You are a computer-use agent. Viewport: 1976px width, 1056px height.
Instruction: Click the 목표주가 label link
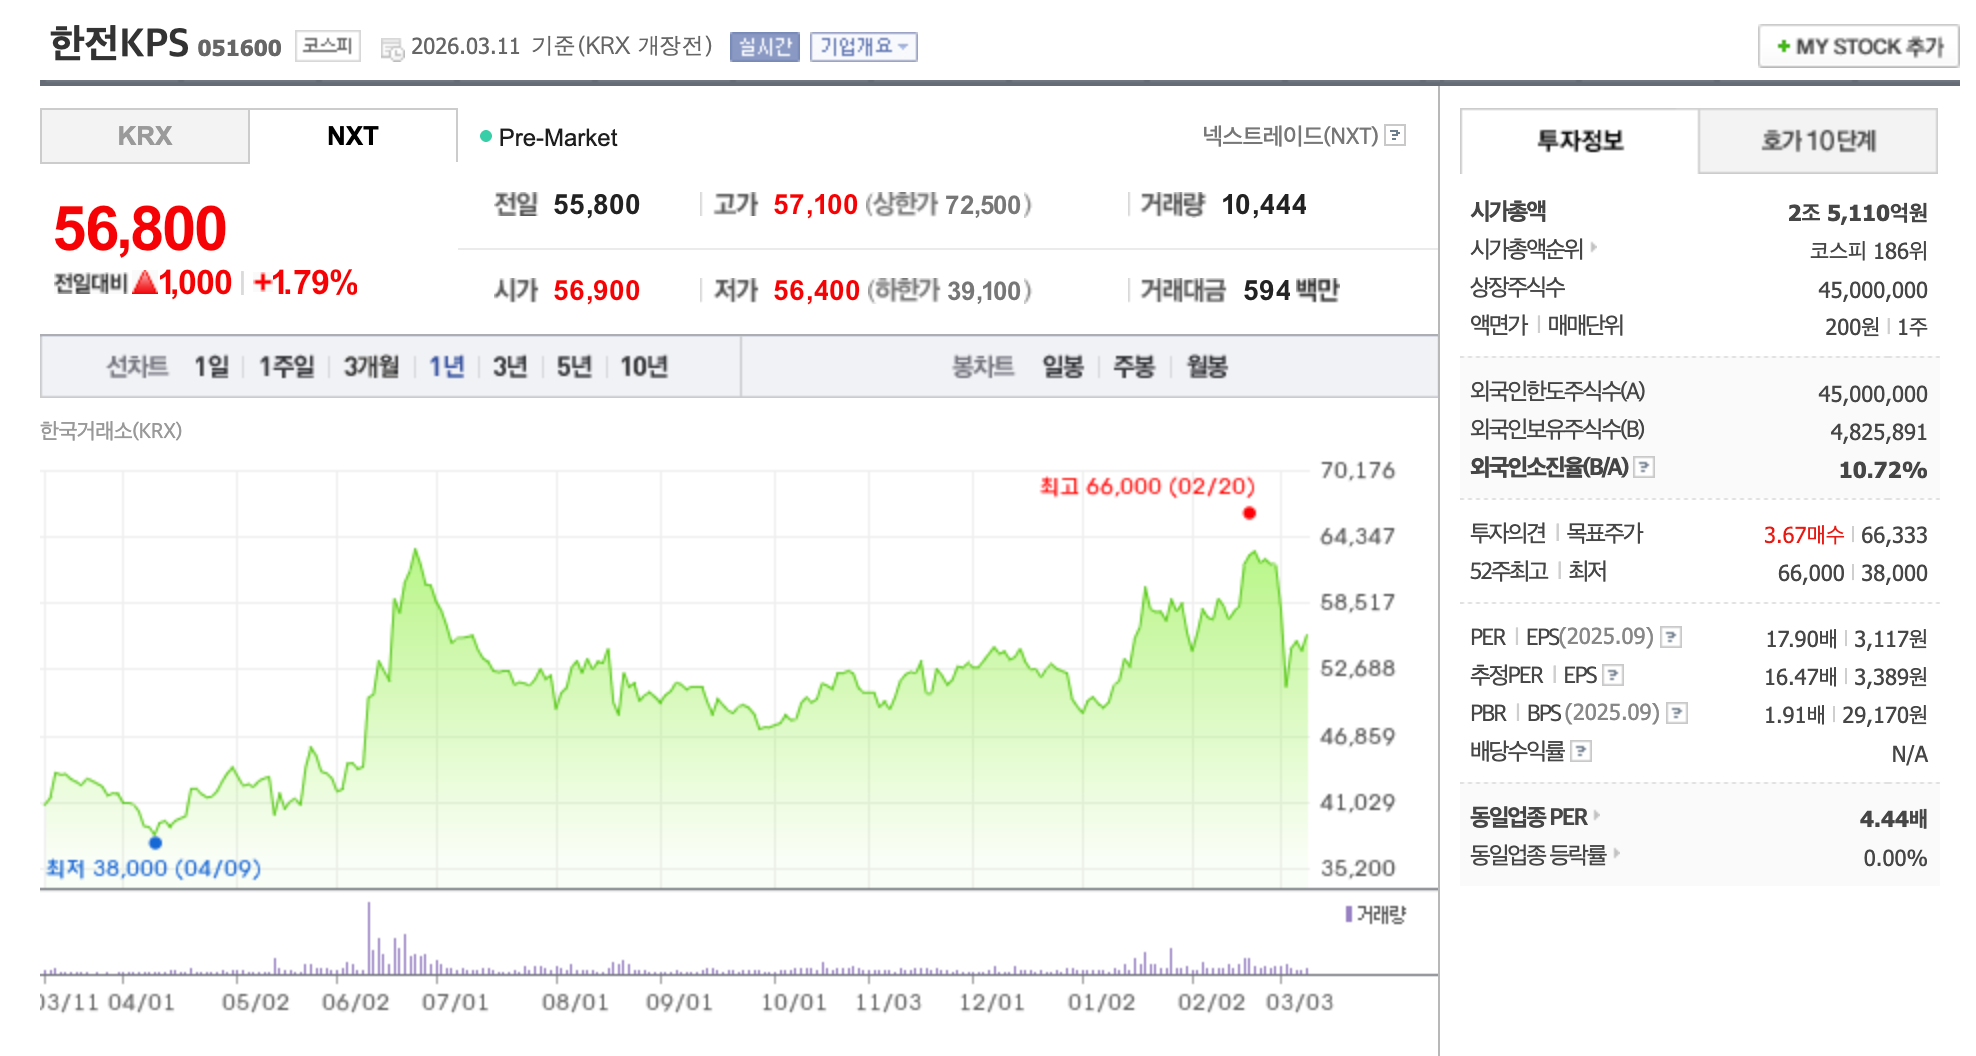1604,533
